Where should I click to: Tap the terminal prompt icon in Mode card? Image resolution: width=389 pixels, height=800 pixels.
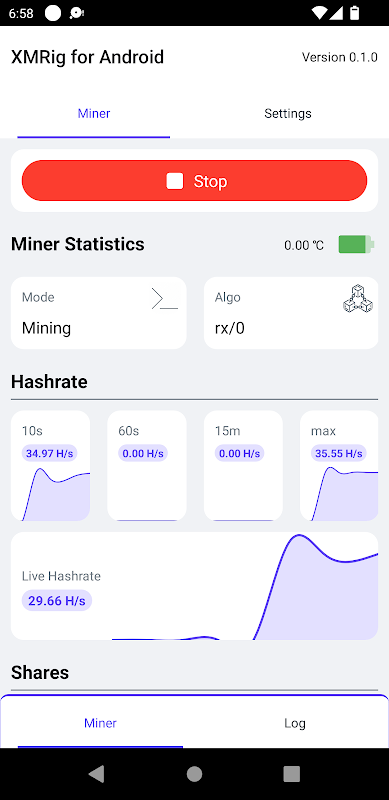point(165,298)
